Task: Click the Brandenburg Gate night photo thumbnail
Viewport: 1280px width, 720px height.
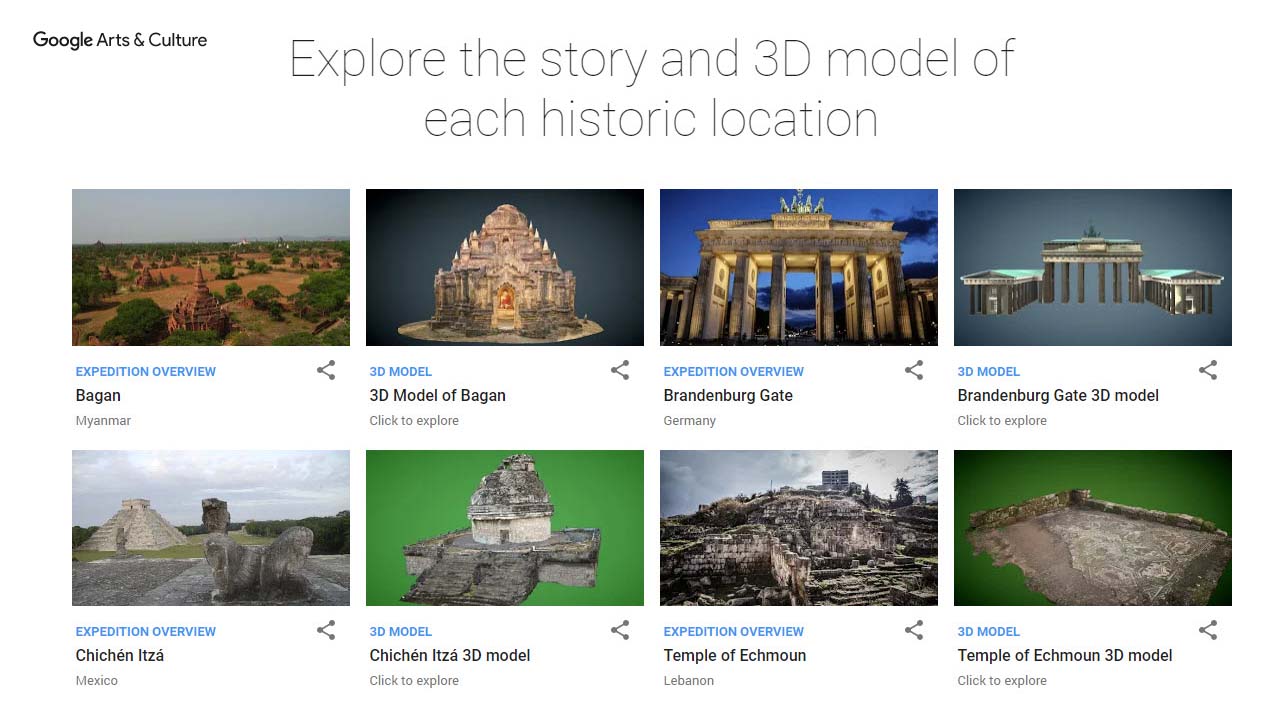Action: point(798,267)
